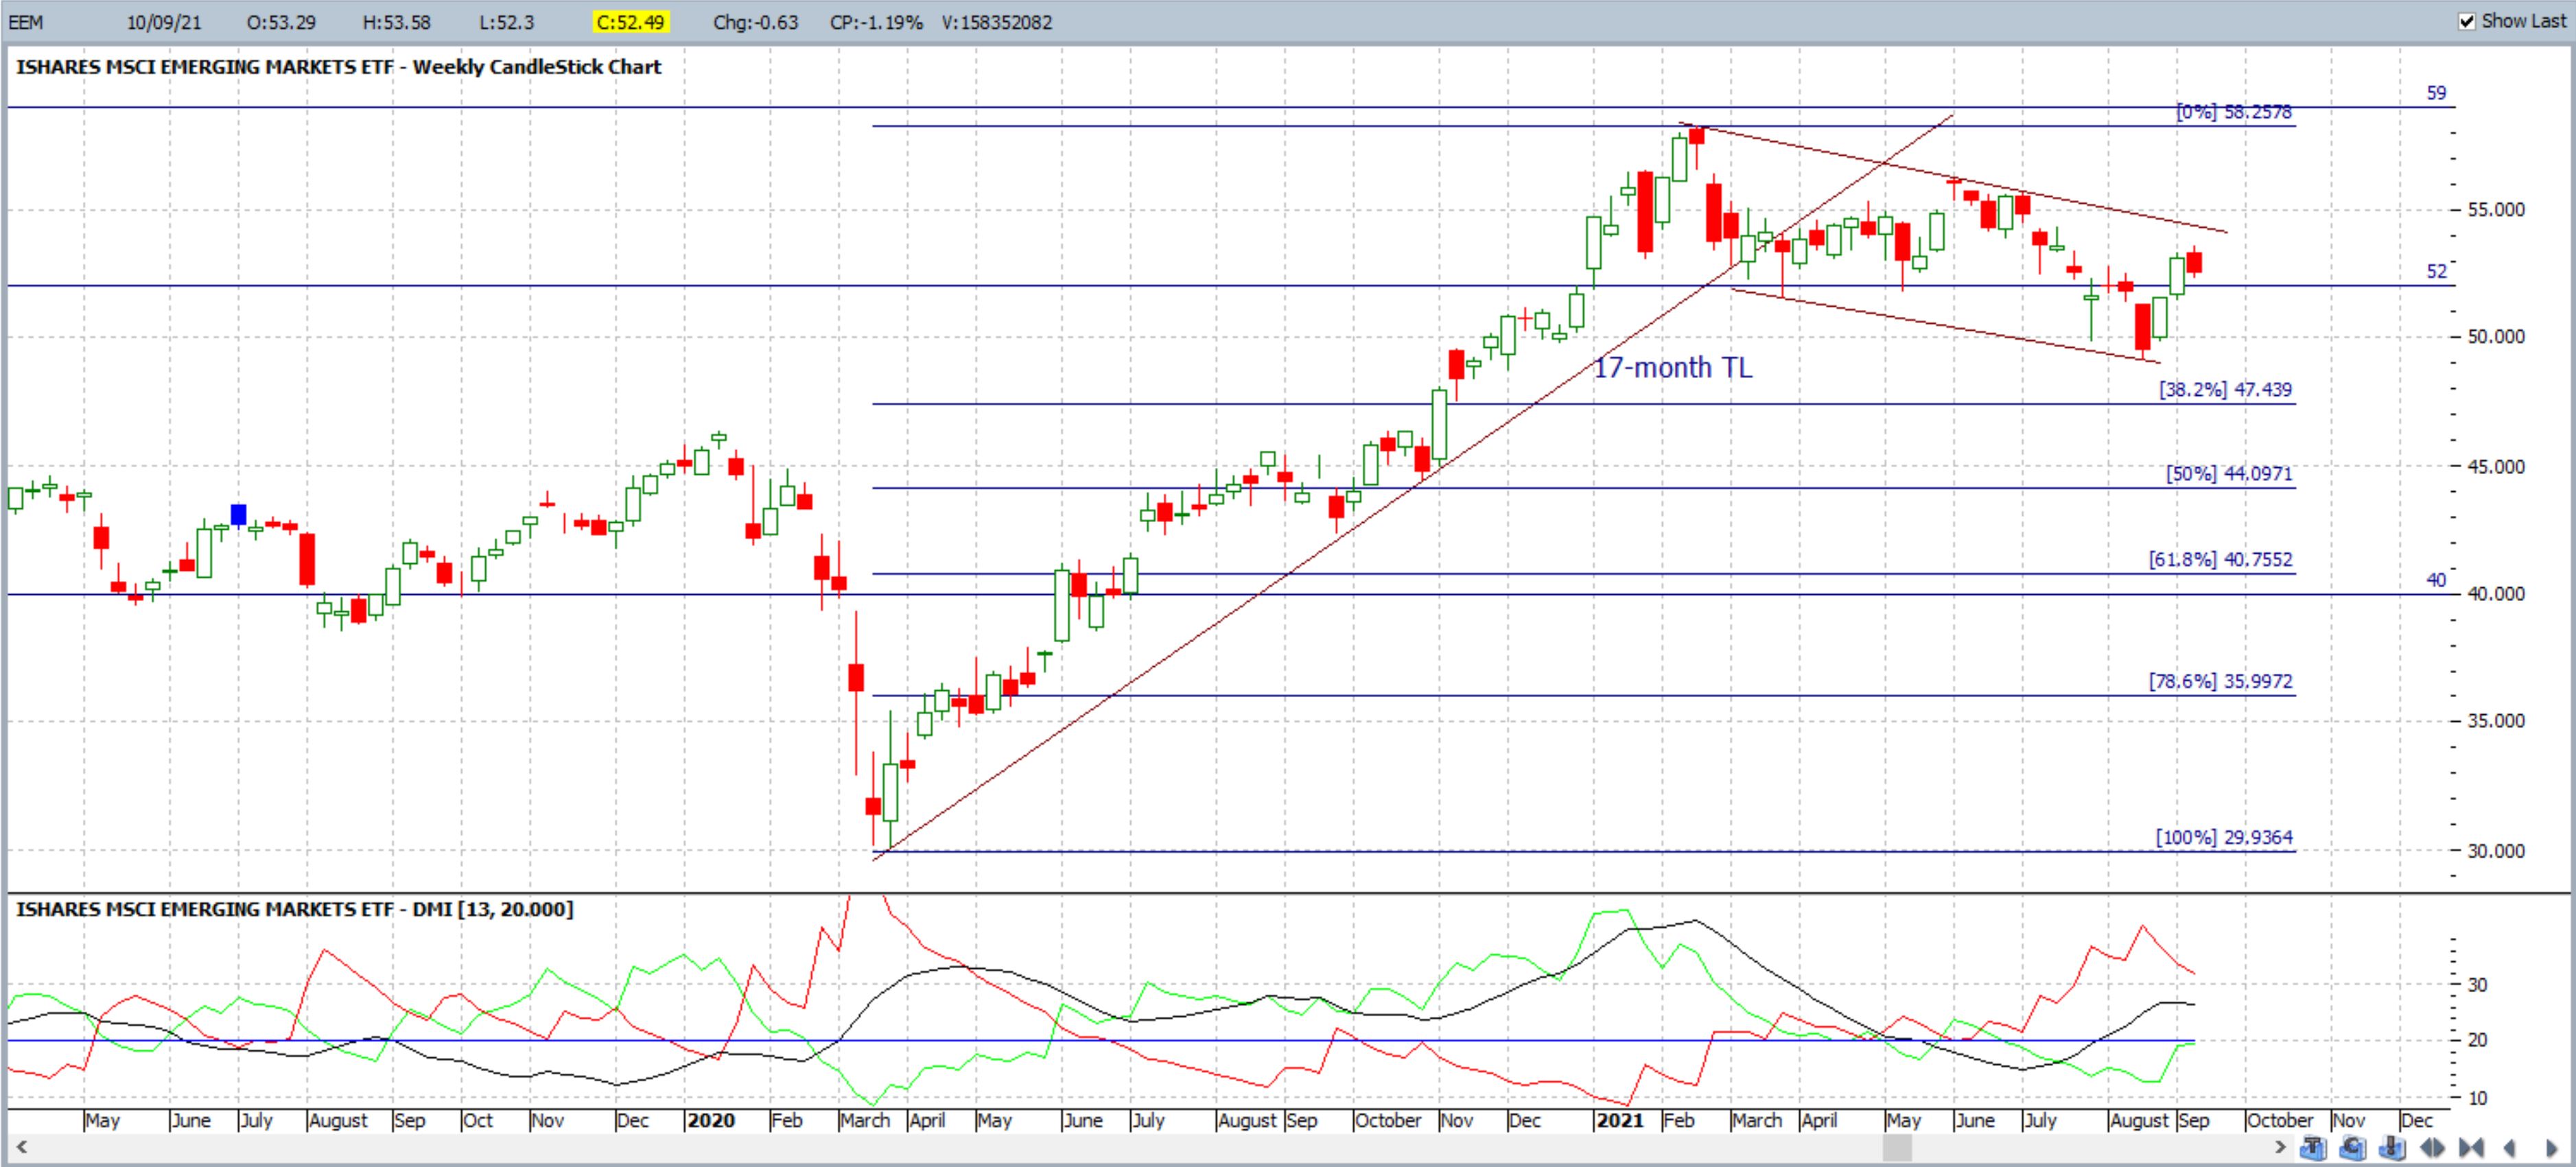The width and height of the screenshot is (2576, 1167).
Task: Click the EEM ticker symbol
Action: tap(26, 22)
